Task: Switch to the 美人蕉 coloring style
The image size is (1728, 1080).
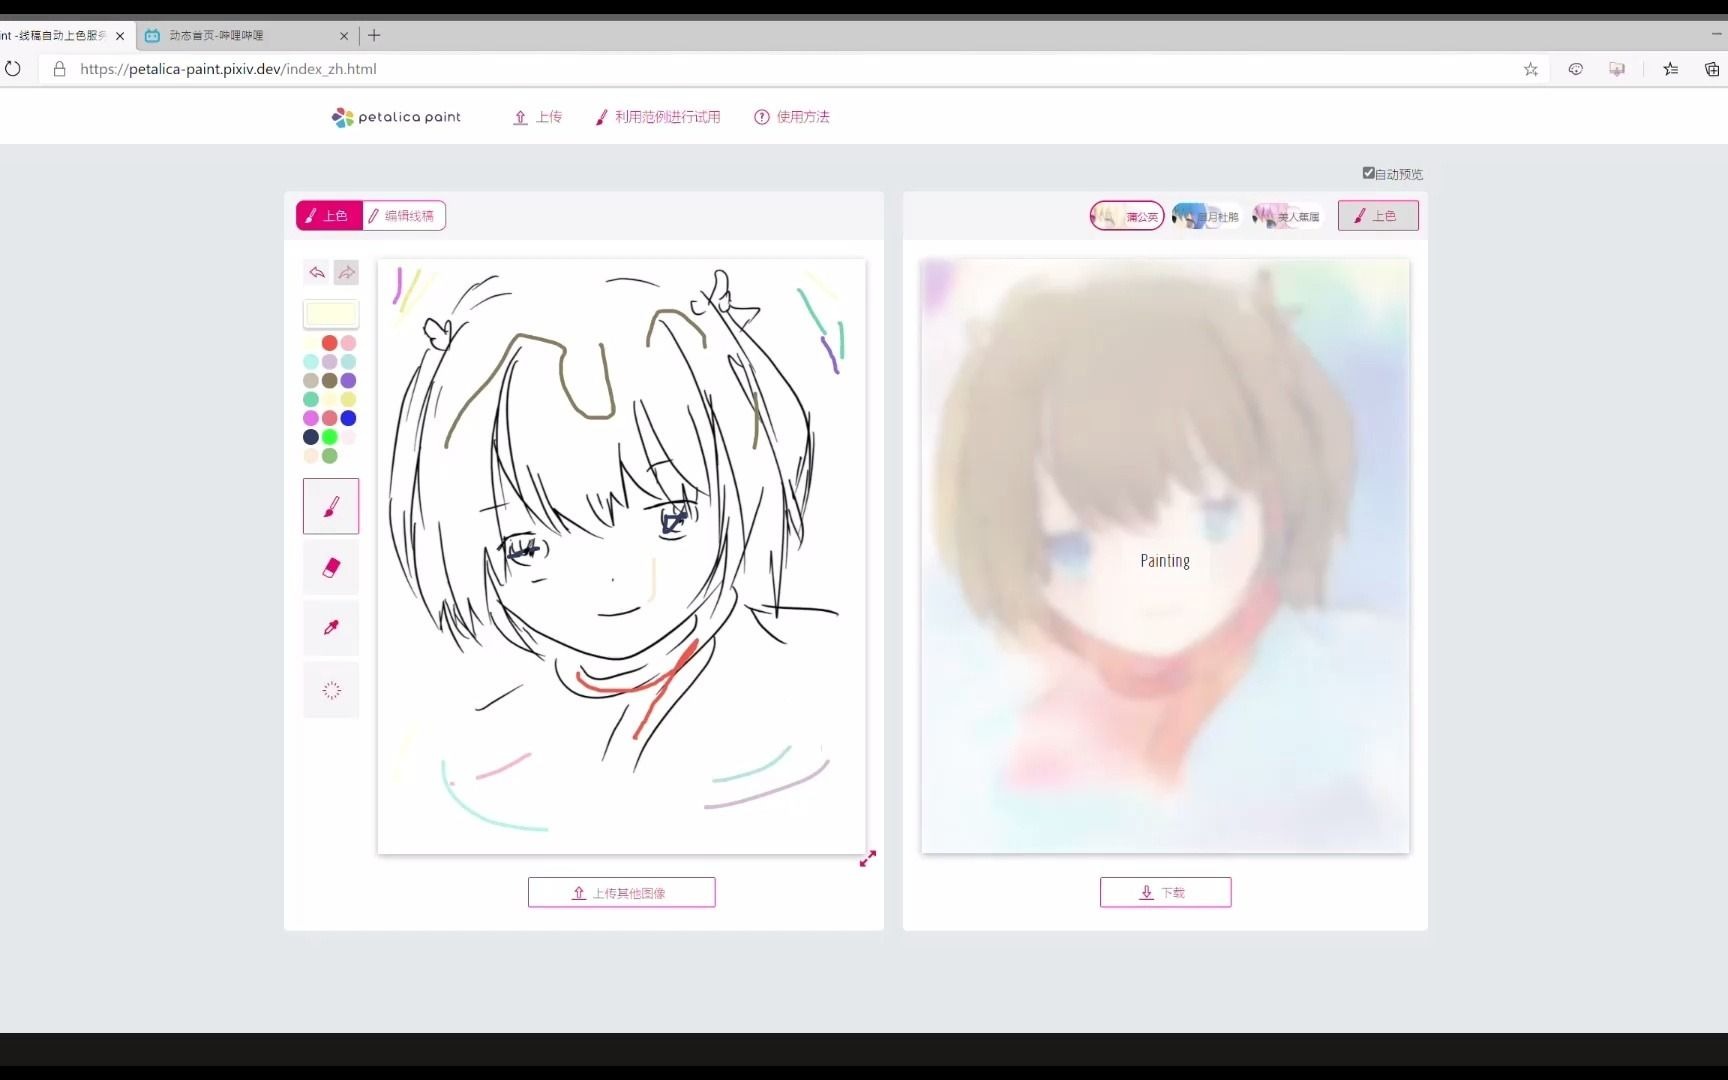Action: tap(1286, 215)
